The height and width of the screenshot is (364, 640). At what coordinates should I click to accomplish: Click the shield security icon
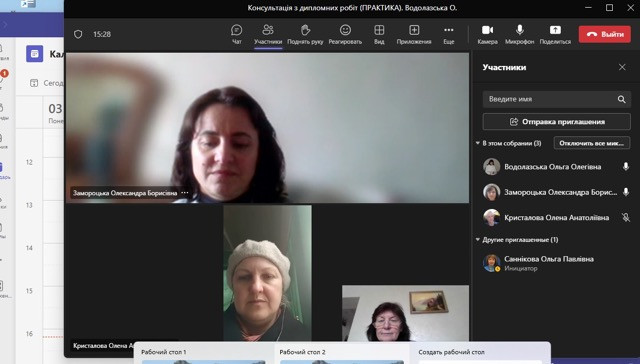click(x=78, y=34)
